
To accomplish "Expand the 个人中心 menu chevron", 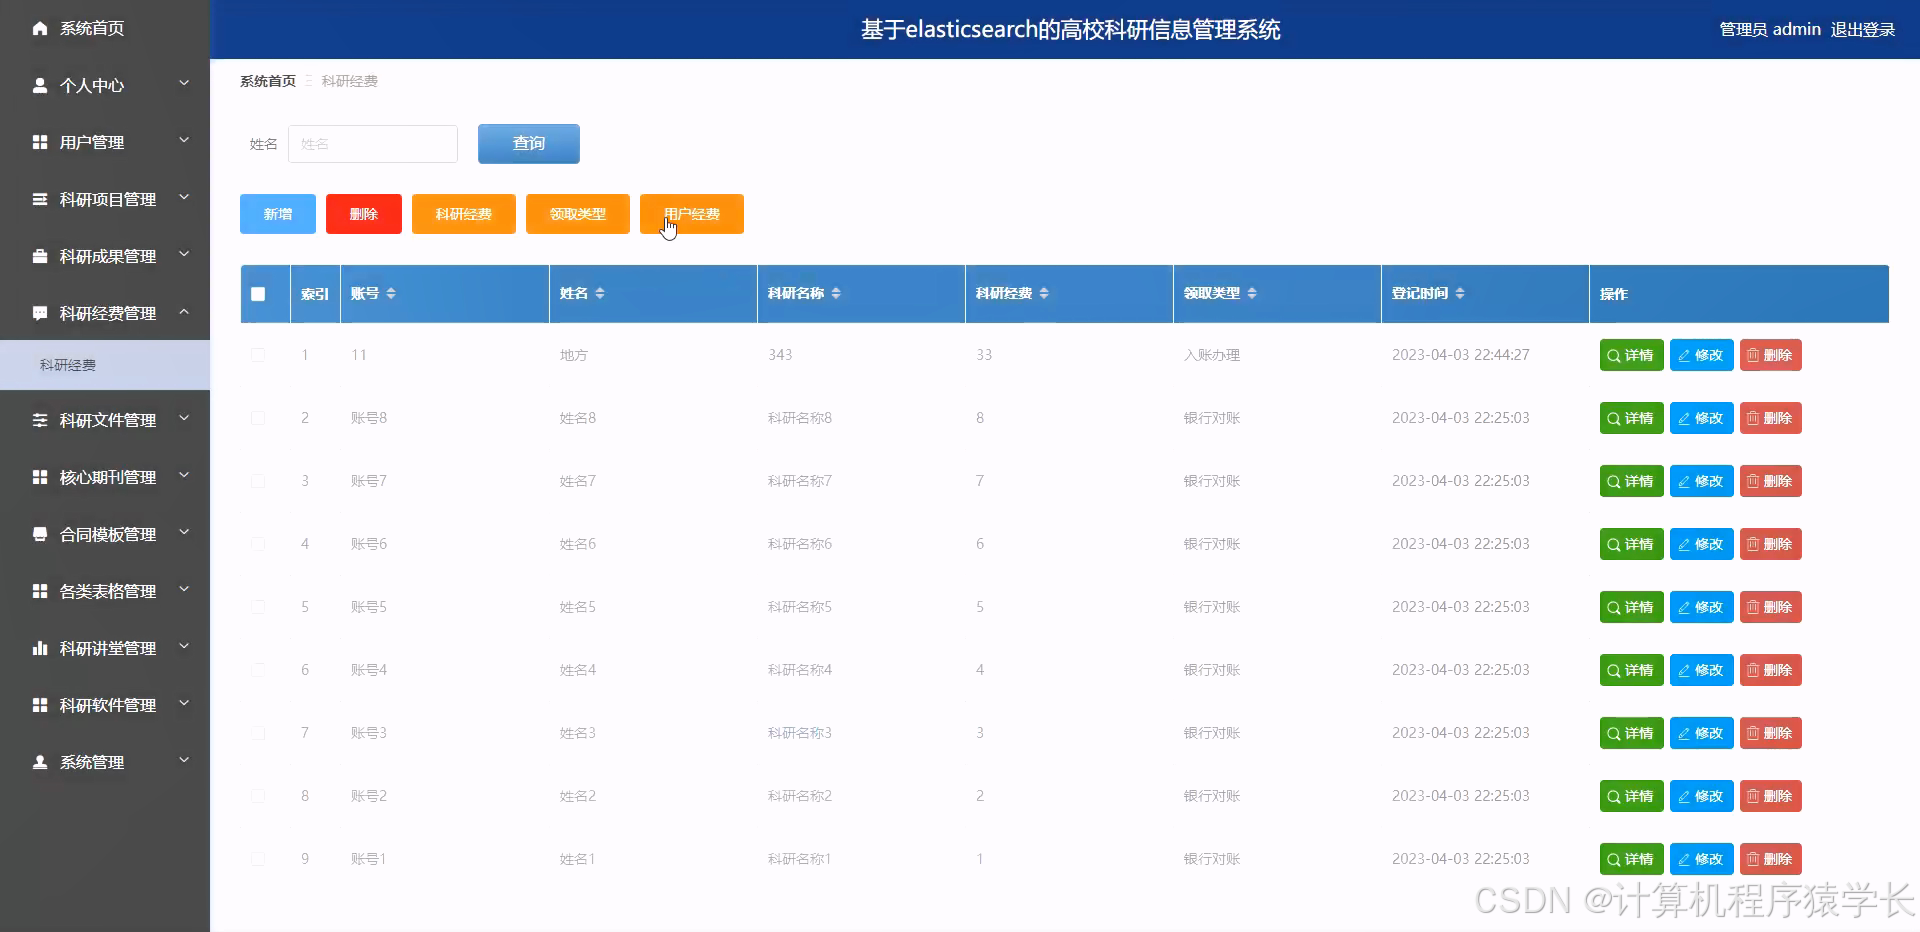I will click(184, 84).
